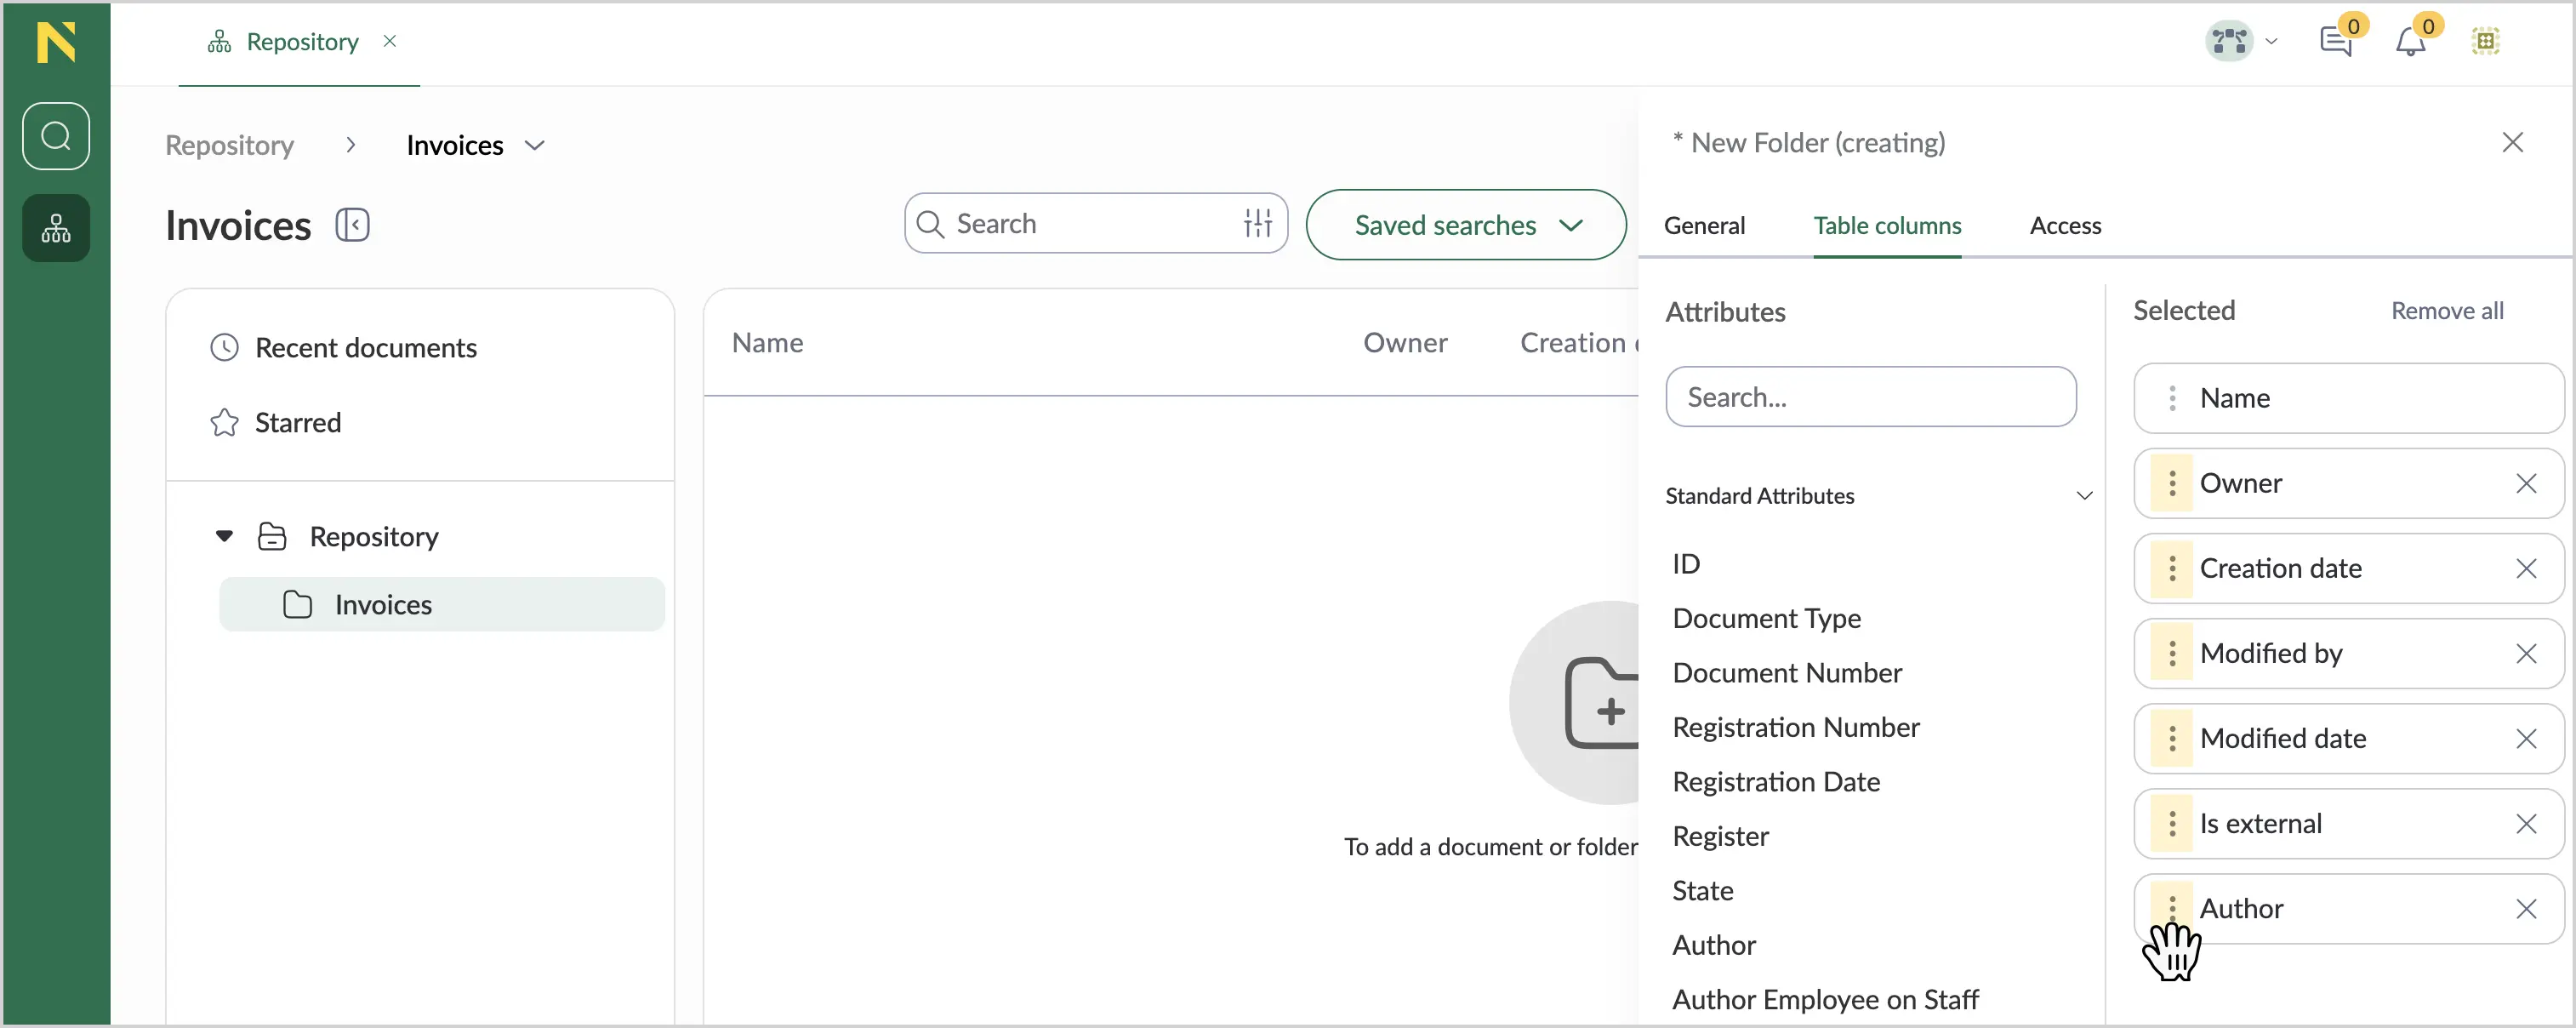
Task: Add the Register attribute
Action: [1720, 836]
